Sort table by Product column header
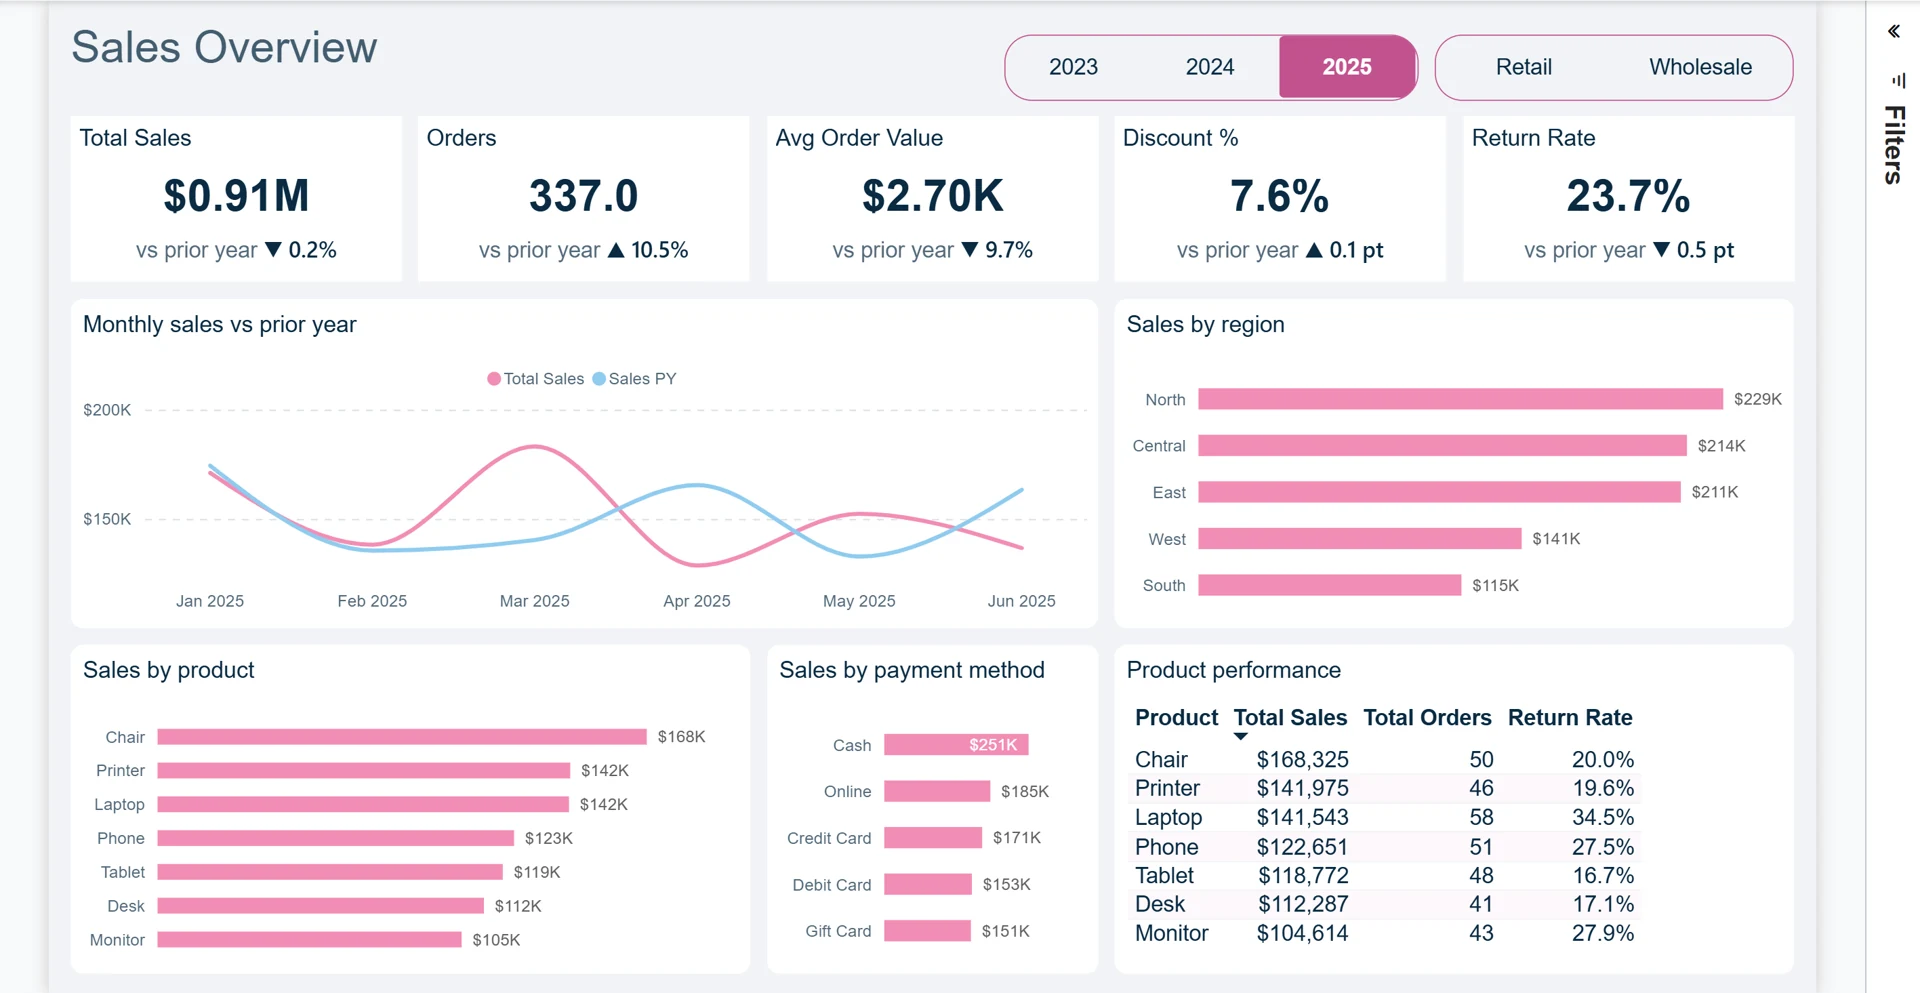1920x993 pixels. click(1176, 718)
